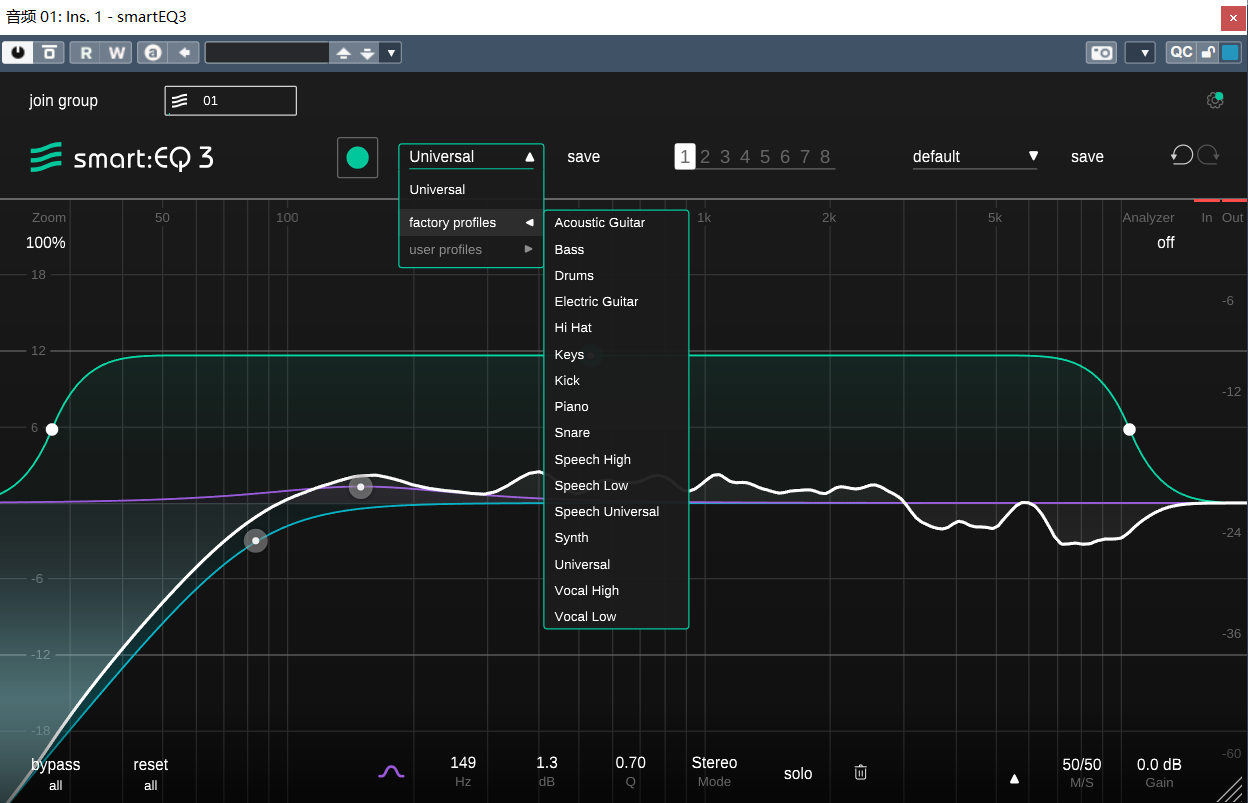Click the Zoom 100% value
Image resolution: width=1248 pixels, height=803 pixels.
point(46,243)
